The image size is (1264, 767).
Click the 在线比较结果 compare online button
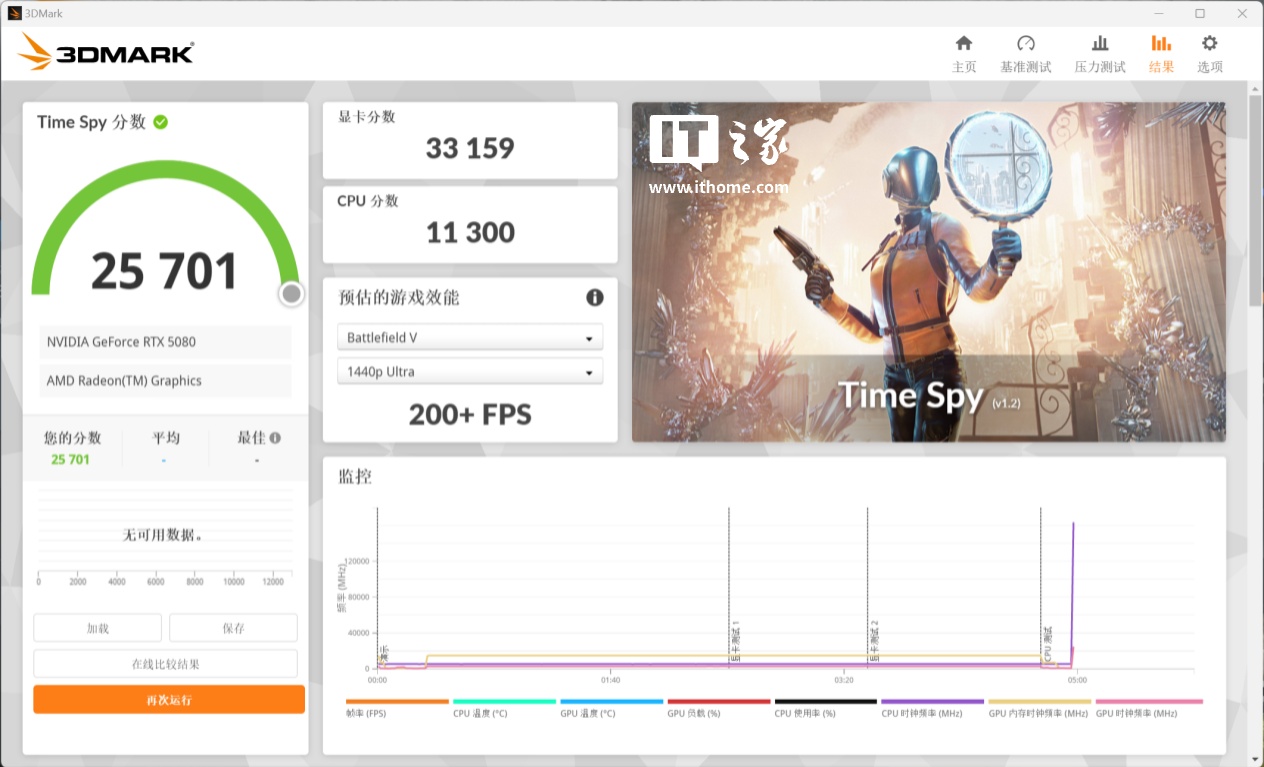165,664
